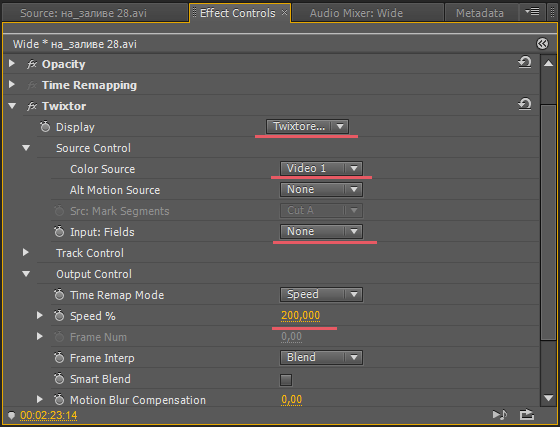Click the play audio toggle icon

[x=500, y=415]
